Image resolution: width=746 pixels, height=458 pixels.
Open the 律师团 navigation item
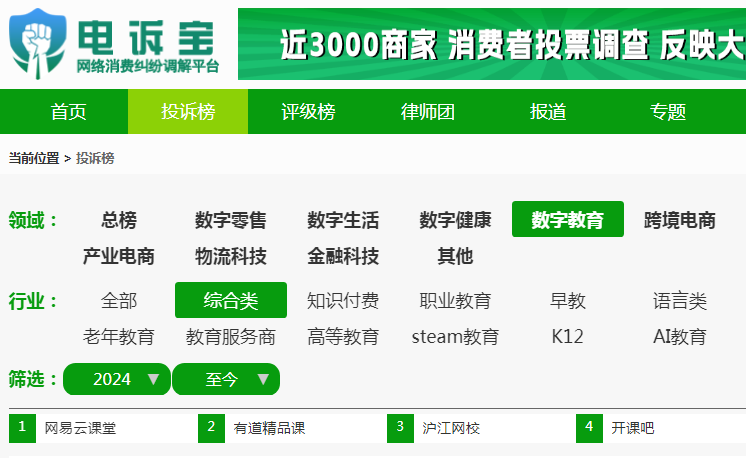pyautogui.click(x=428, y=112)
